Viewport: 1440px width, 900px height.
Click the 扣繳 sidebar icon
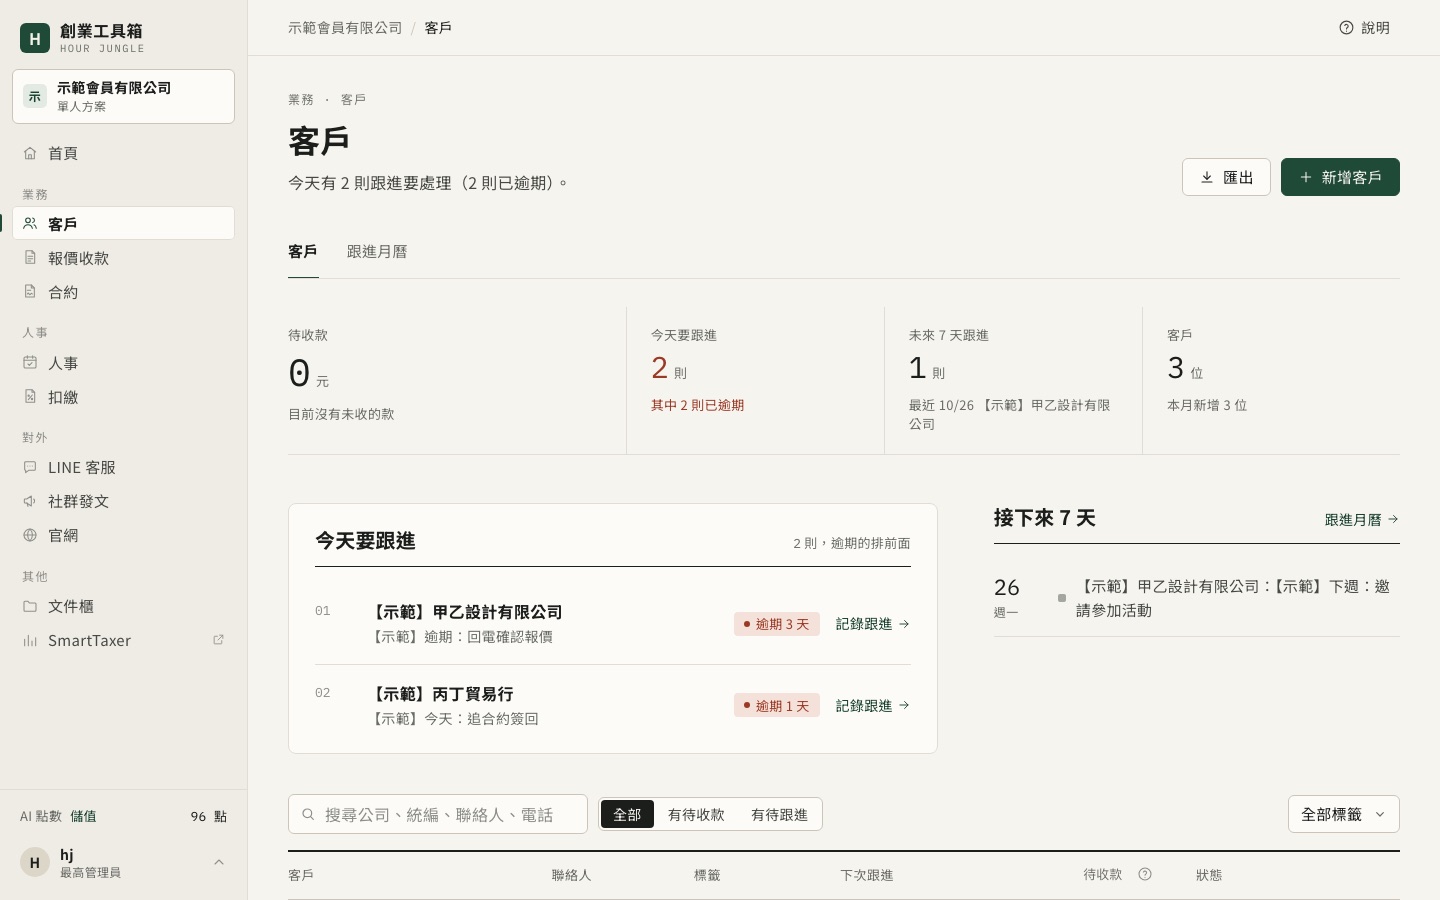pos(30,397)
